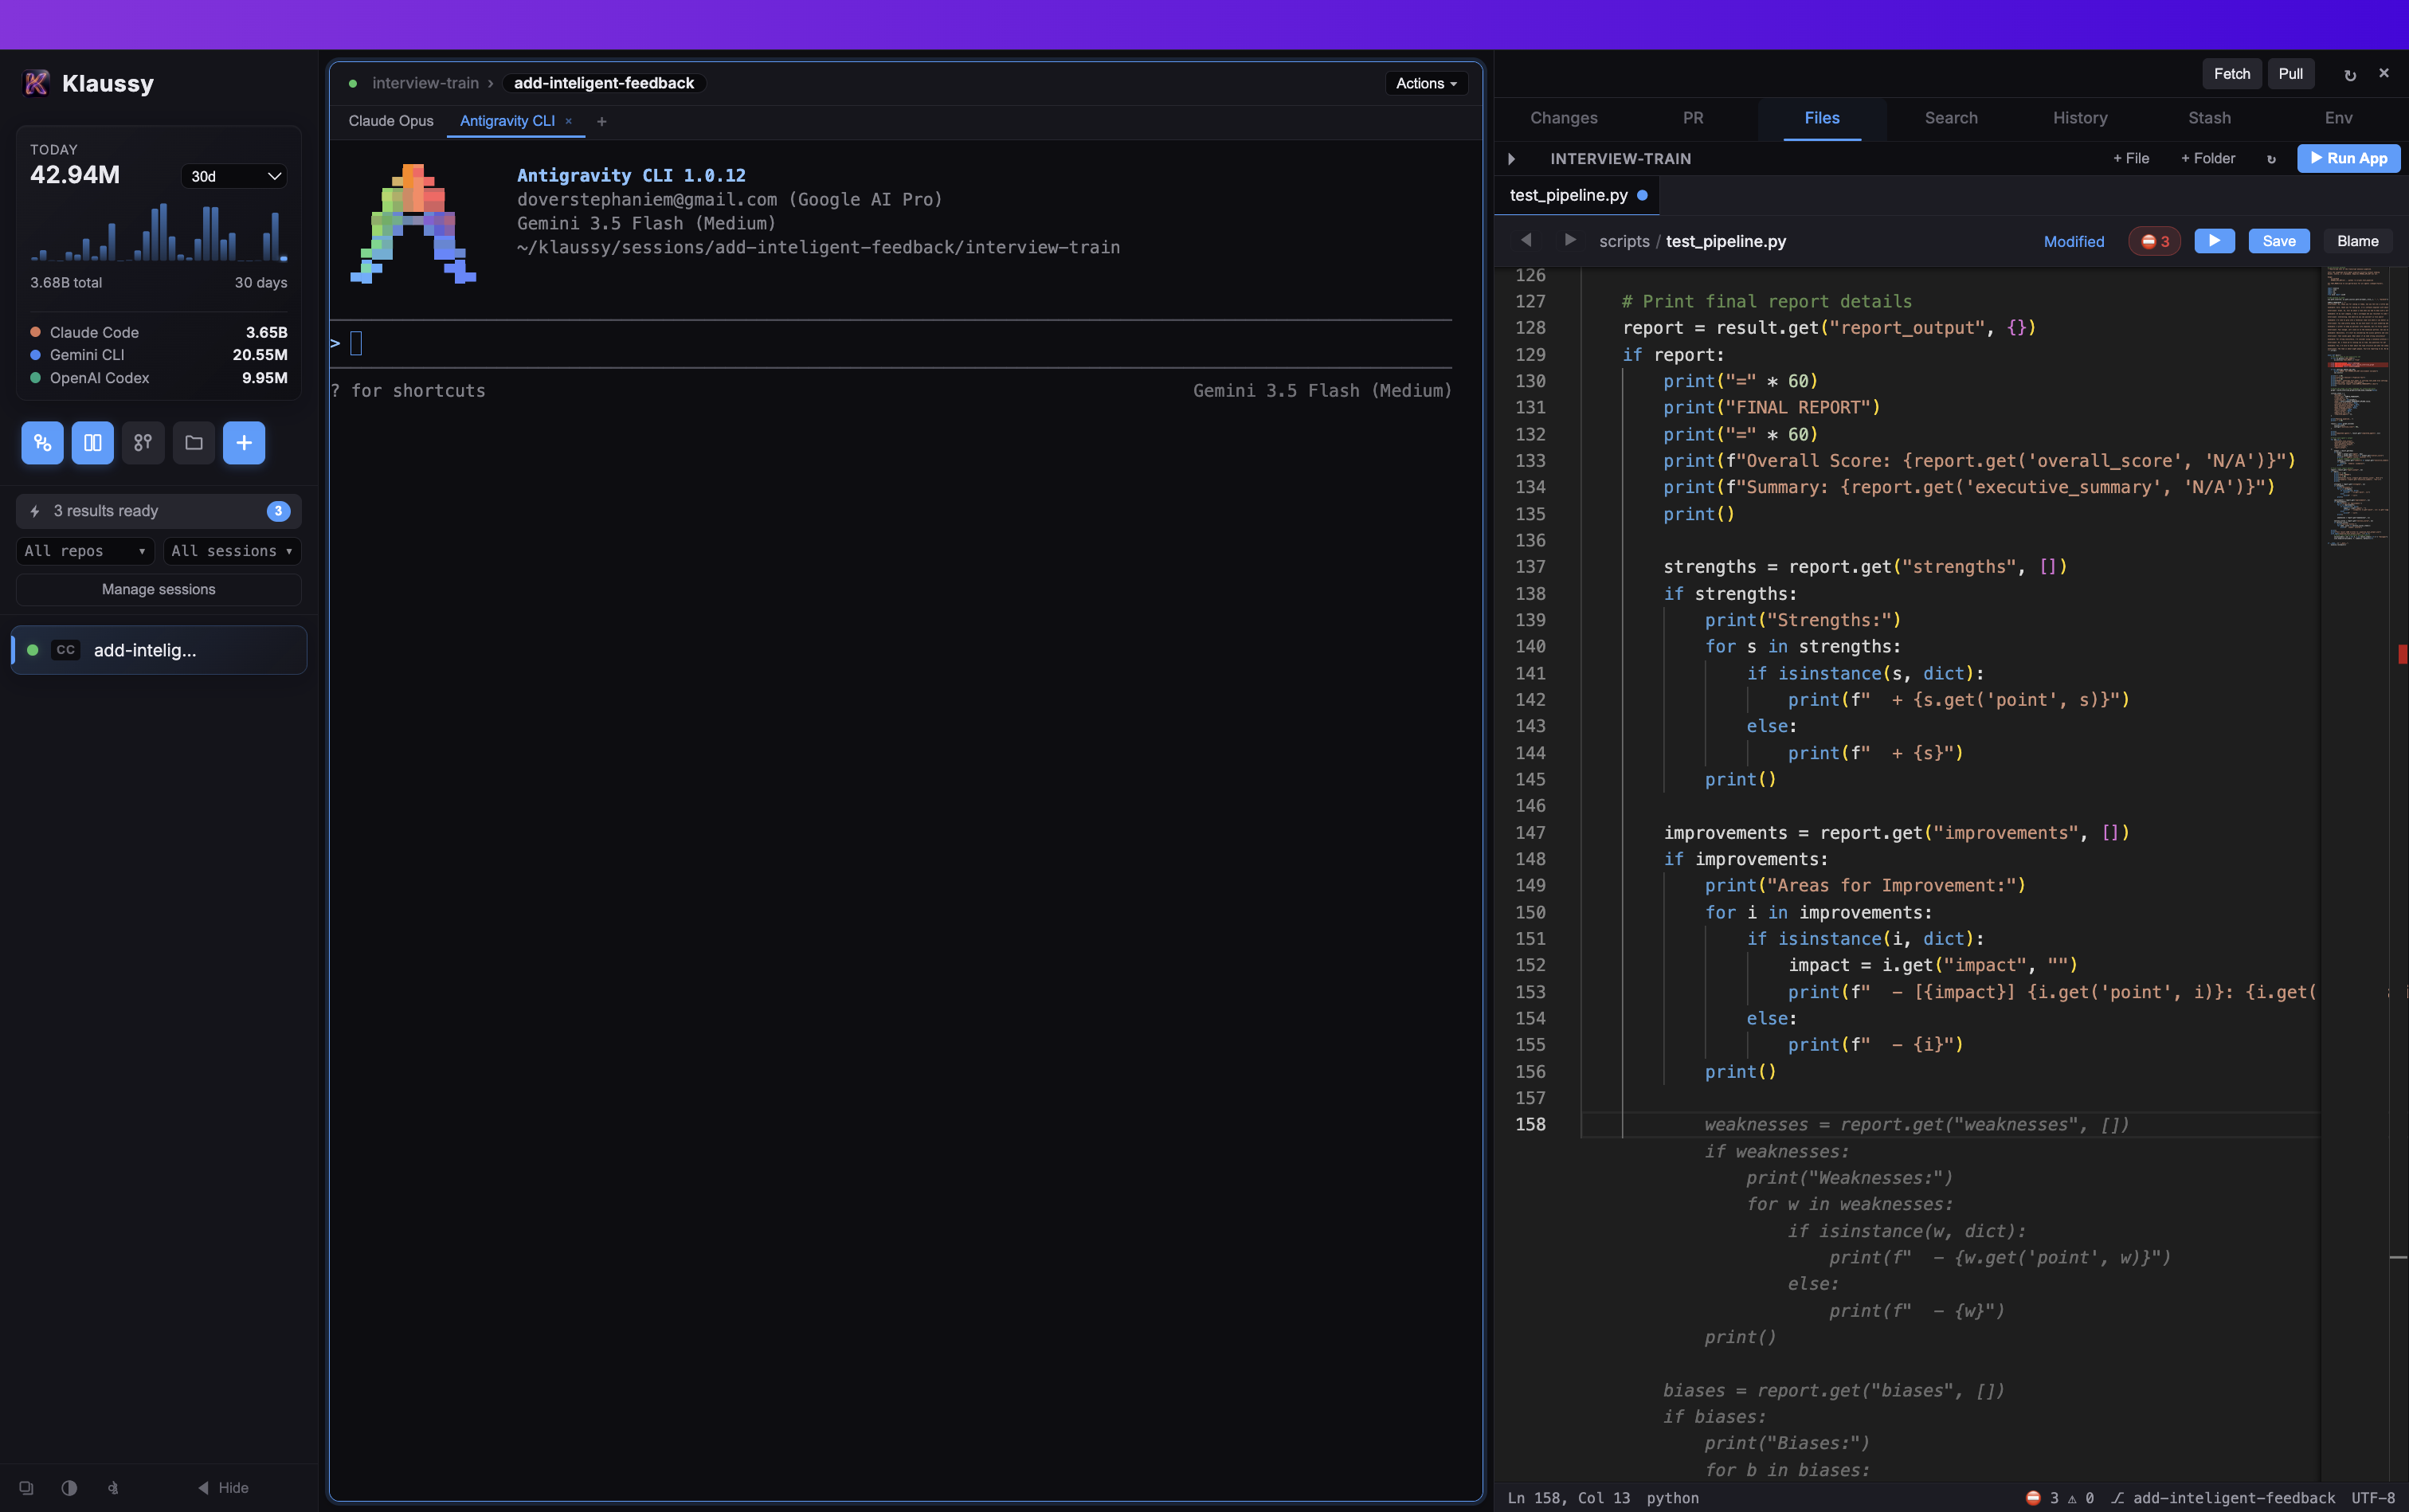Click the add-inteligent-feedback branch pill
Image resolution: width=2409 pixels, height=1512 pixels.
click(x=604, y=83)
